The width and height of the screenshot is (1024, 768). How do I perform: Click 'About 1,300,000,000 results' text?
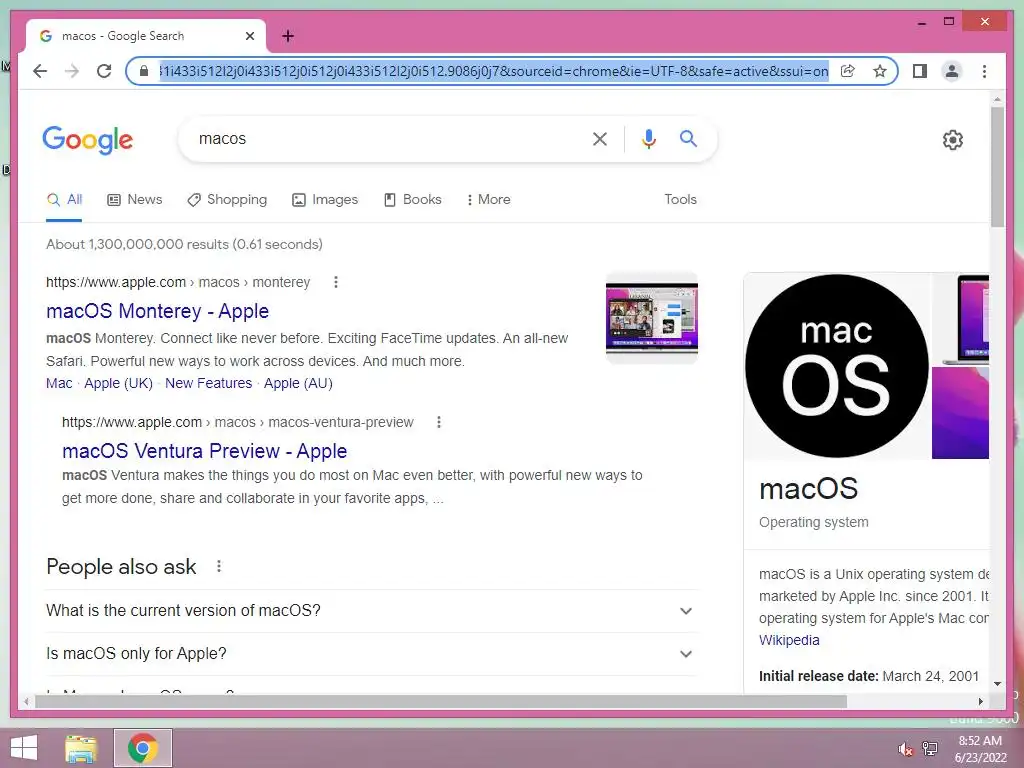(x=137, y=244)
